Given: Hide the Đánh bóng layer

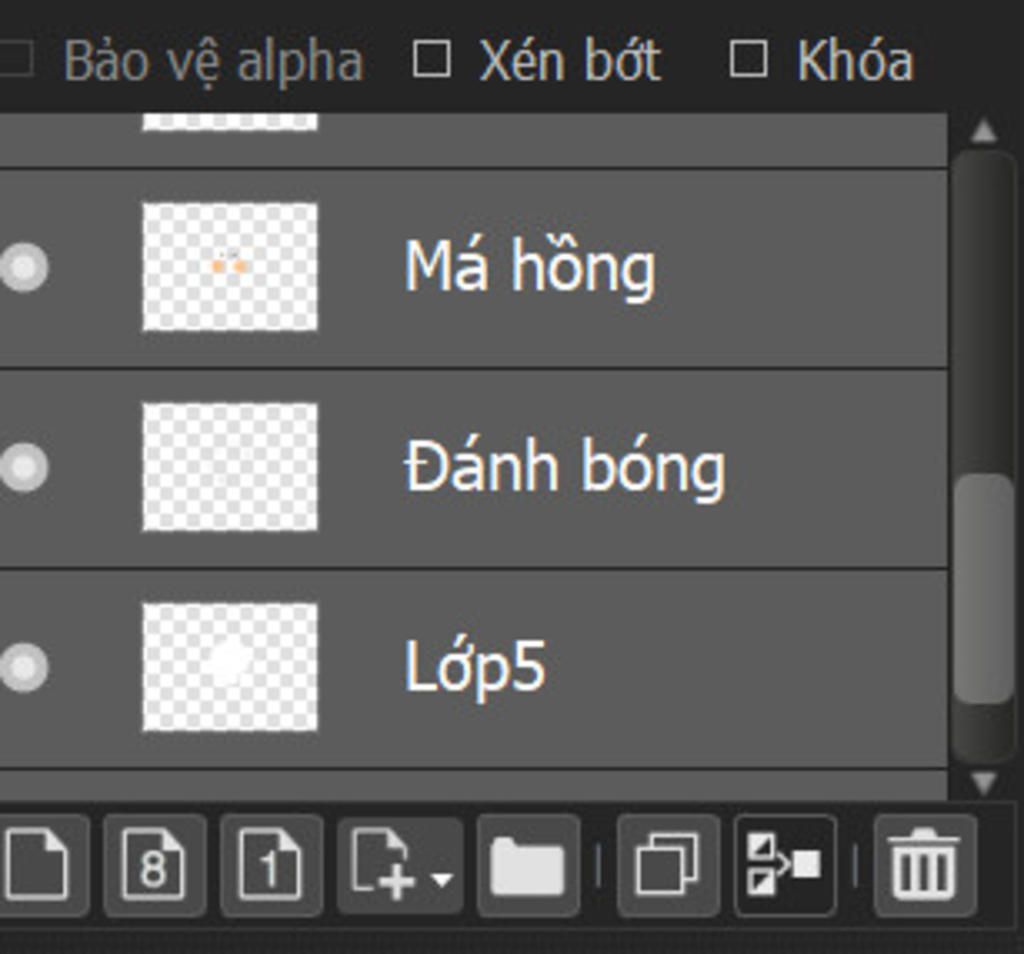Looking at the screenshot, I should (x=24, y=467).
